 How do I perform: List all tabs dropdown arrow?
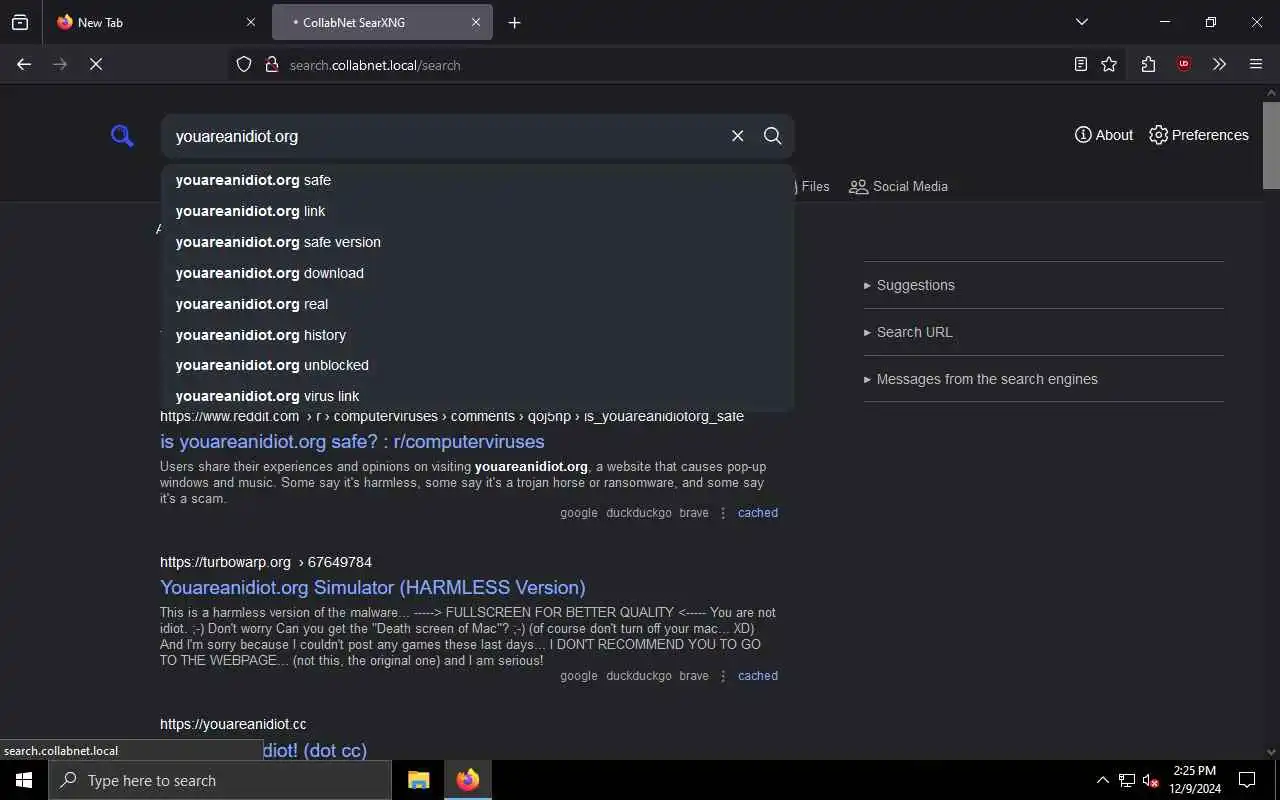(x=1082, y=22)
